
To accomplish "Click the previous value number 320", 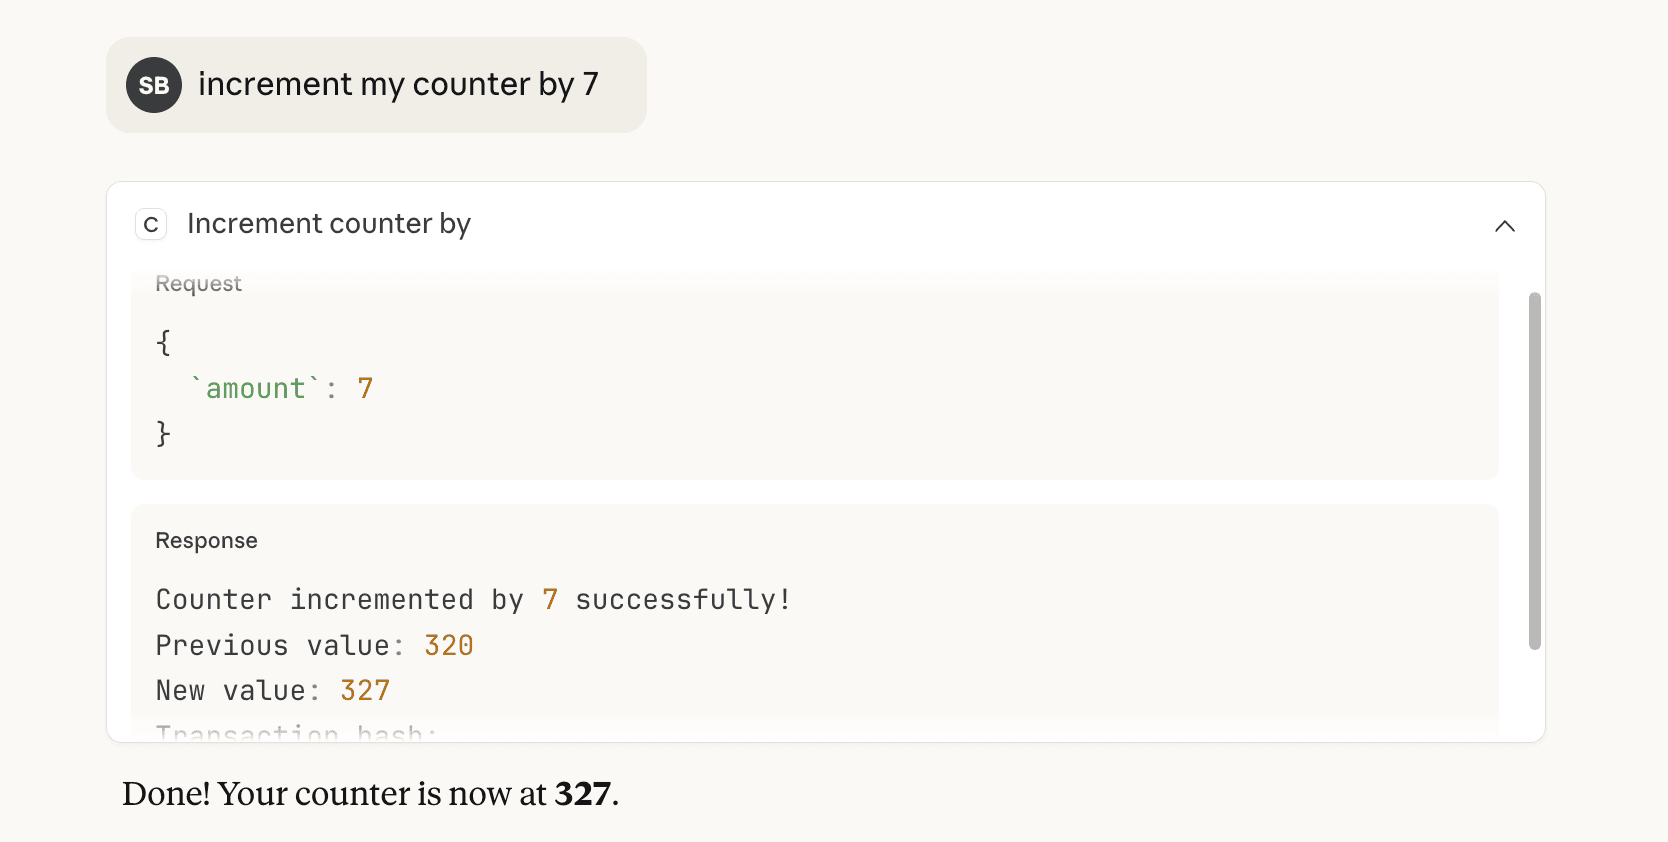I will 448,646.
